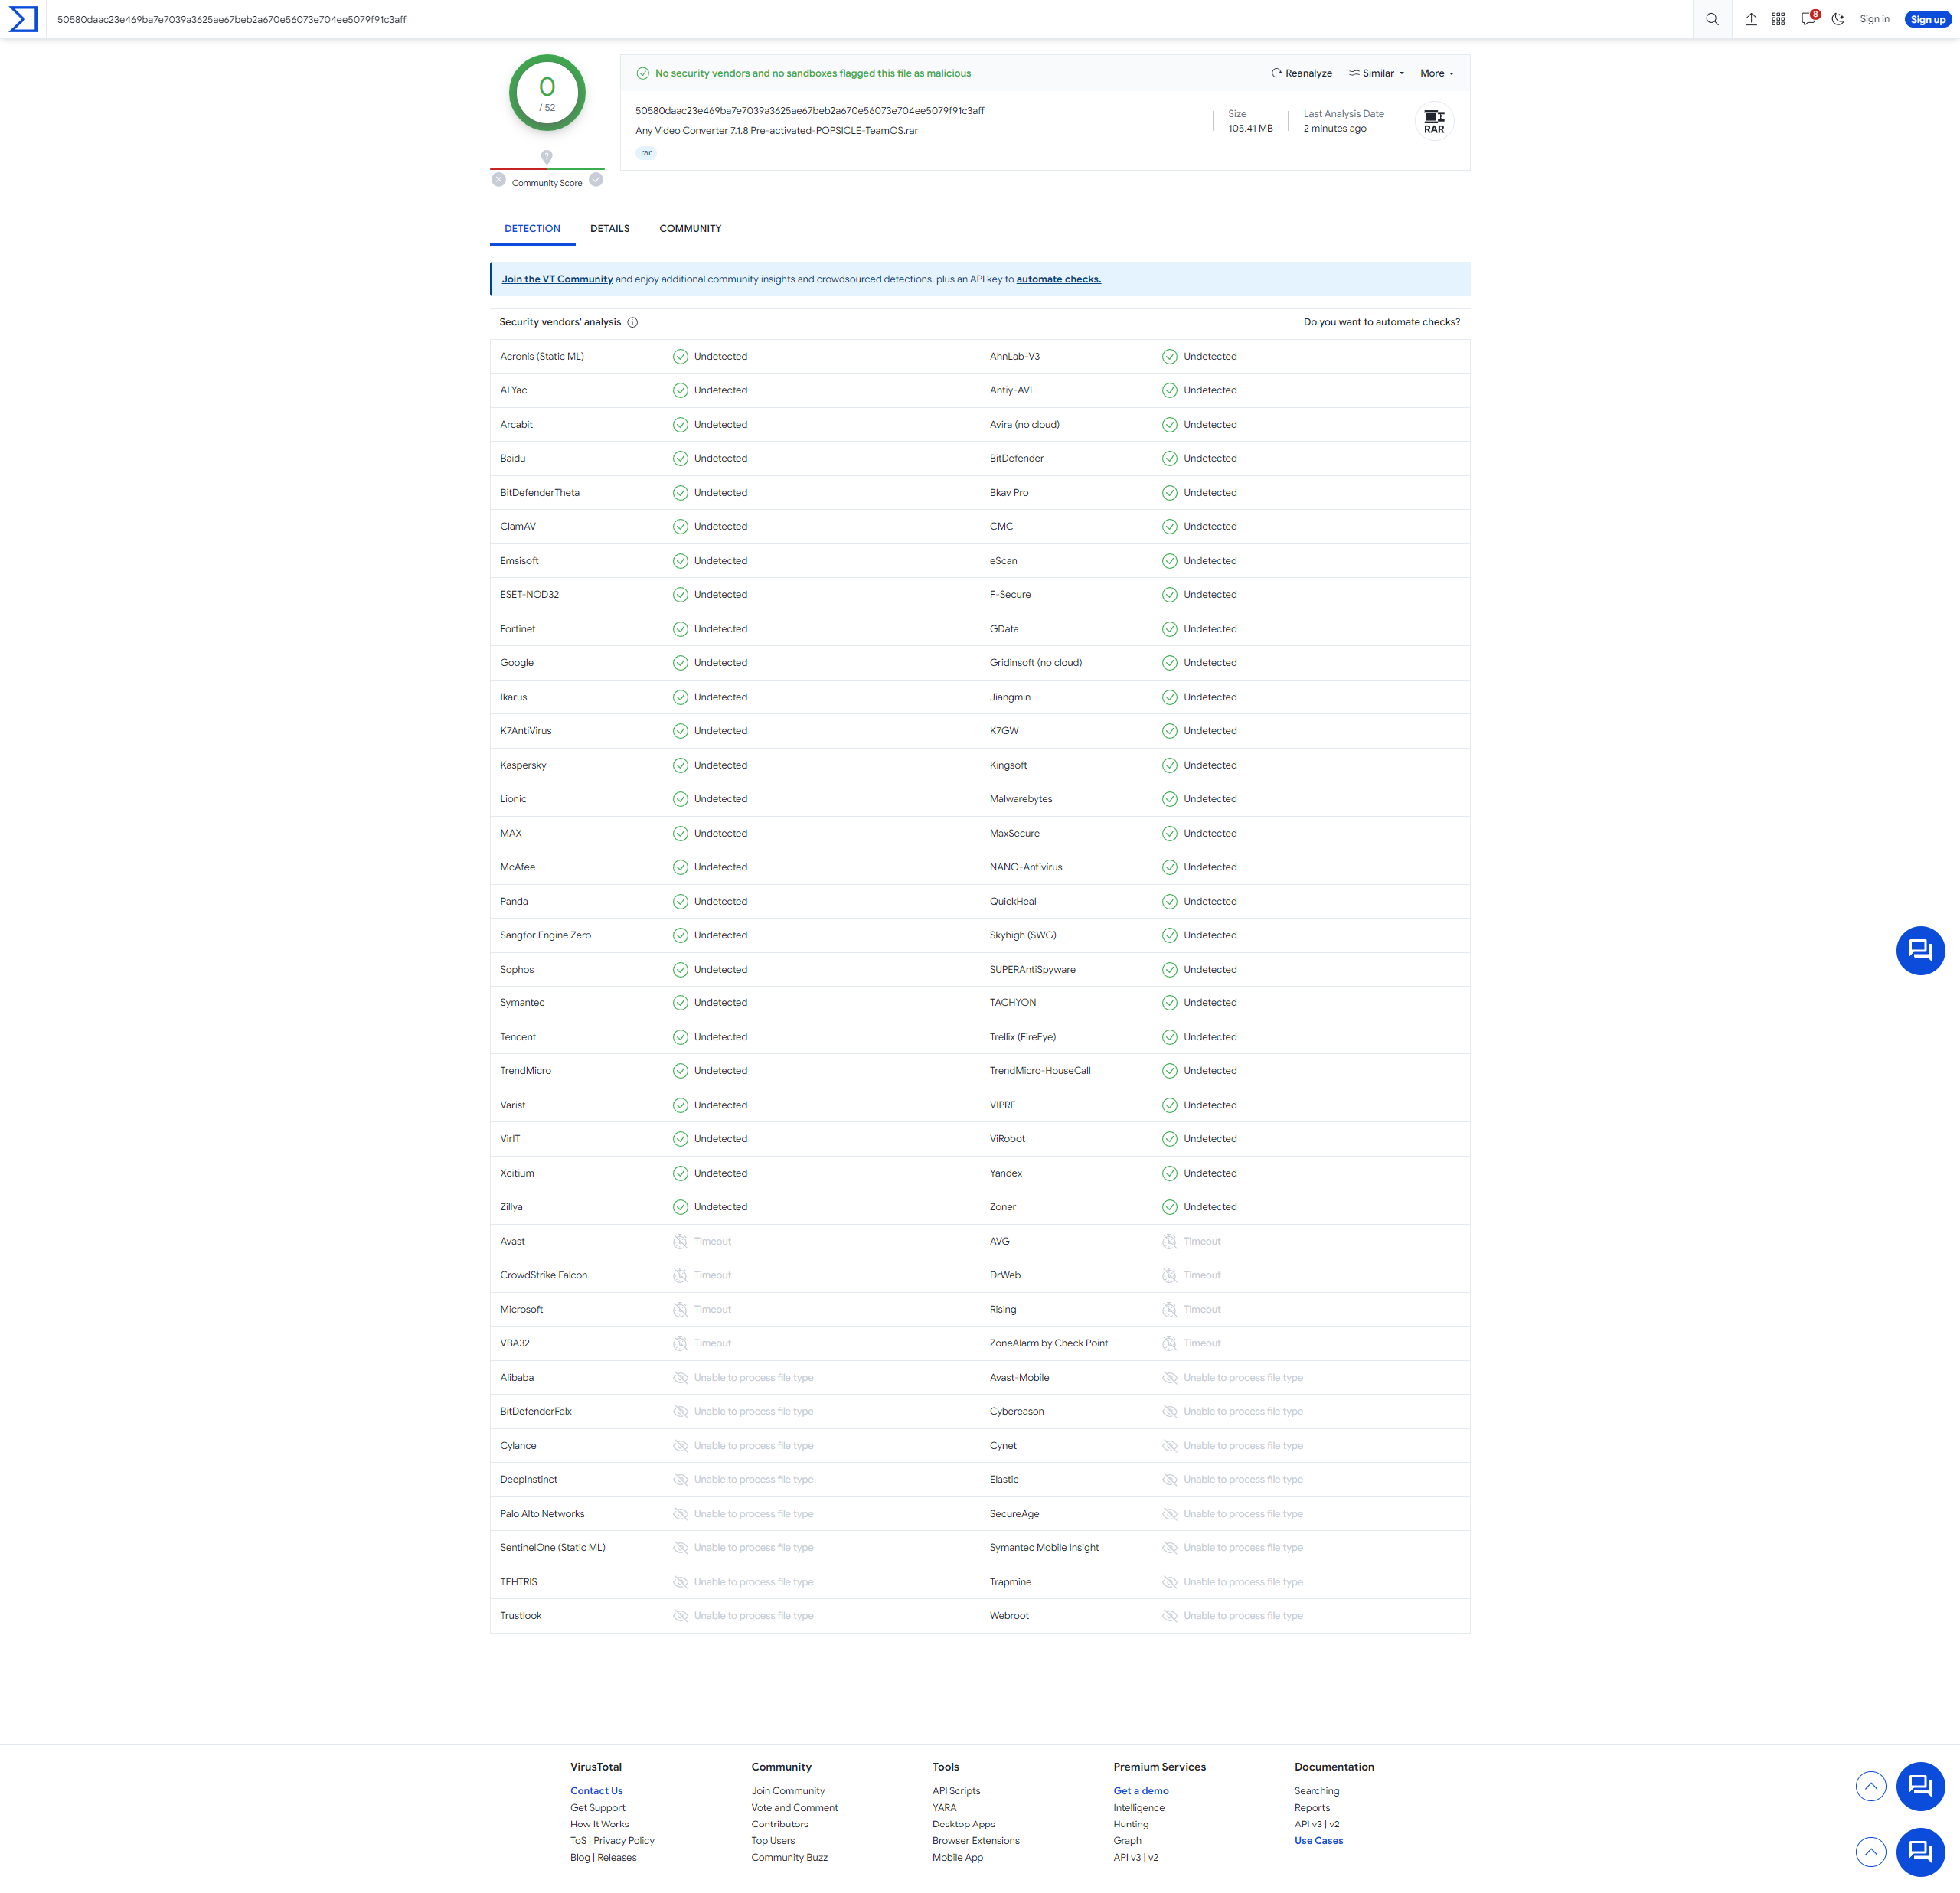Image resolution: width=1960 pixels, height=1893 pixels.
Task: Click the upper scroll-to-top arrow button
Action: coord(1870,1786)
